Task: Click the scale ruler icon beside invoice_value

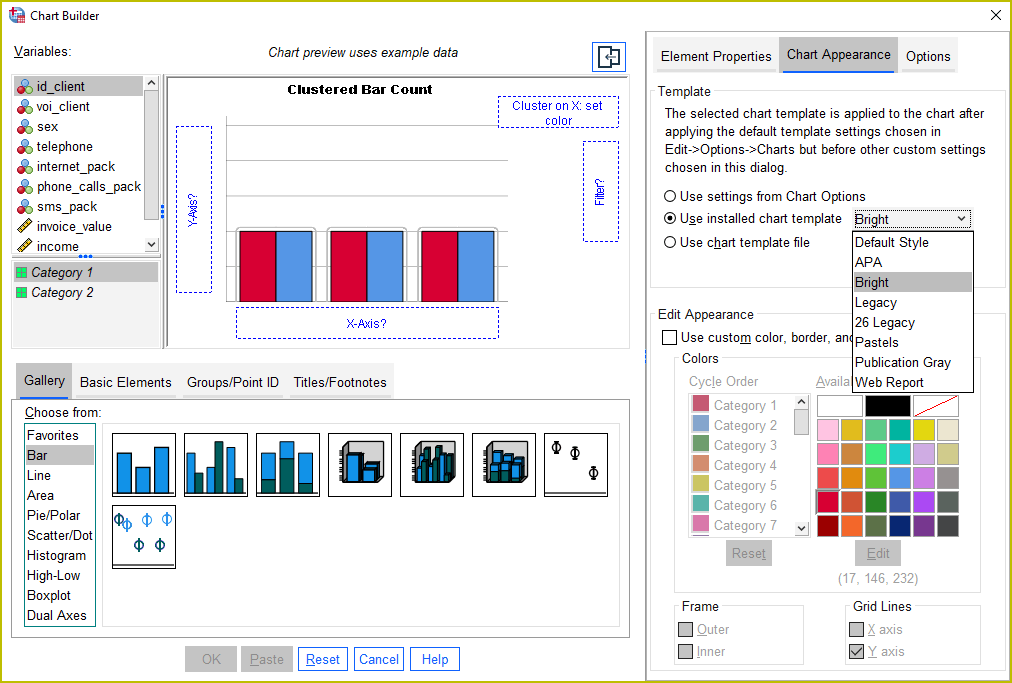Action: click(x=25, y=227)
